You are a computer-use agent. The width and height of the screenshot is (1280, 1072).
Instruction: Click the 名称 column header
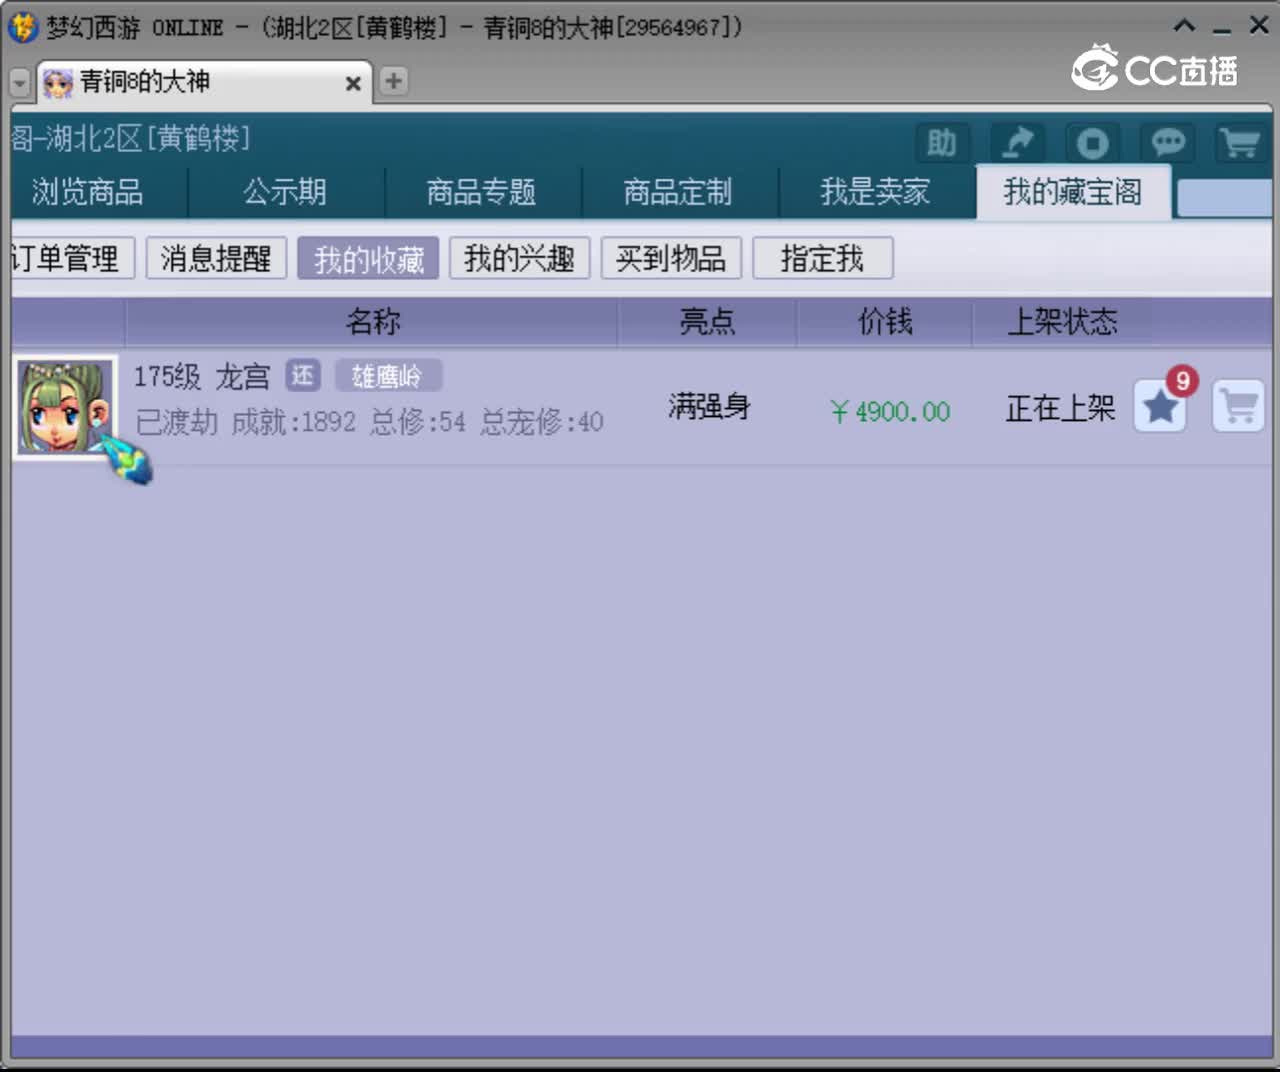point(372,322)
